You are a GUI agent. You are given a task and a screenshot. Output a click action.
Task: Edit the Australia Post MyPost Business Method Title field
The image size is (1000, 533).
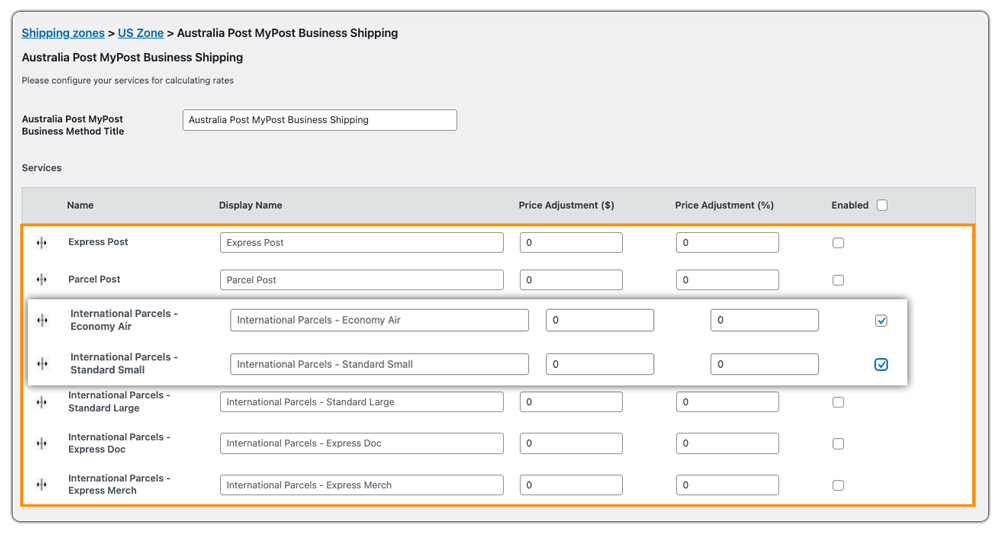320,120
